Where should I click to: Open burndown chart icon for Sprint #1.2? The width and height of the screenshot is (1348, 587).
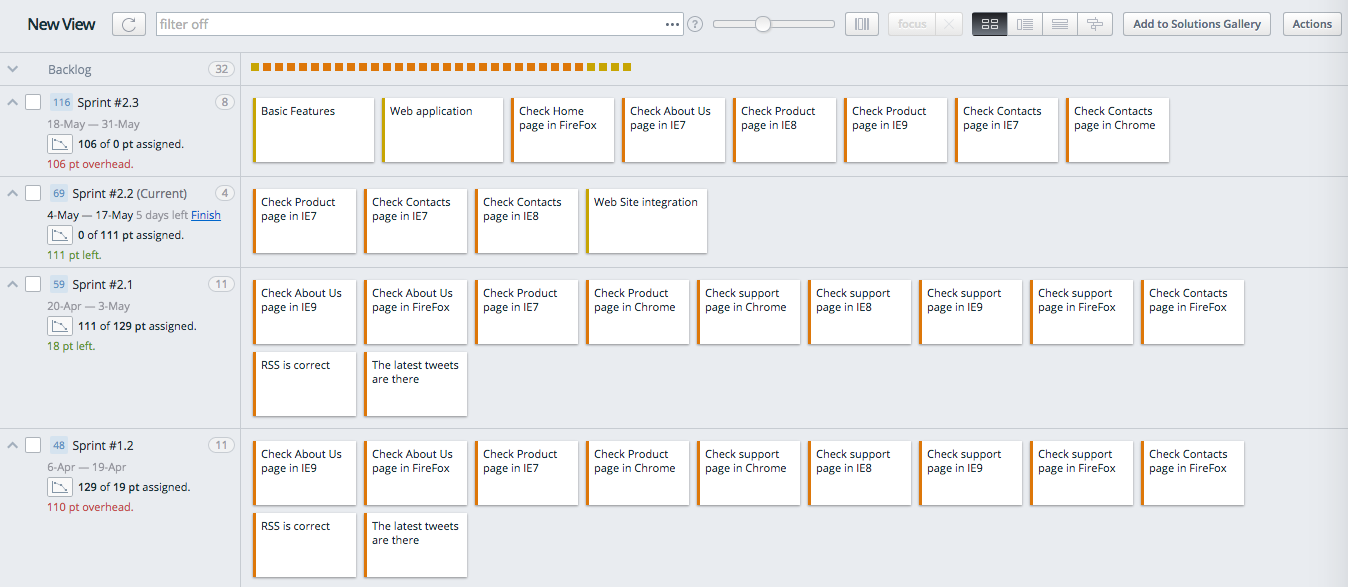60,487
